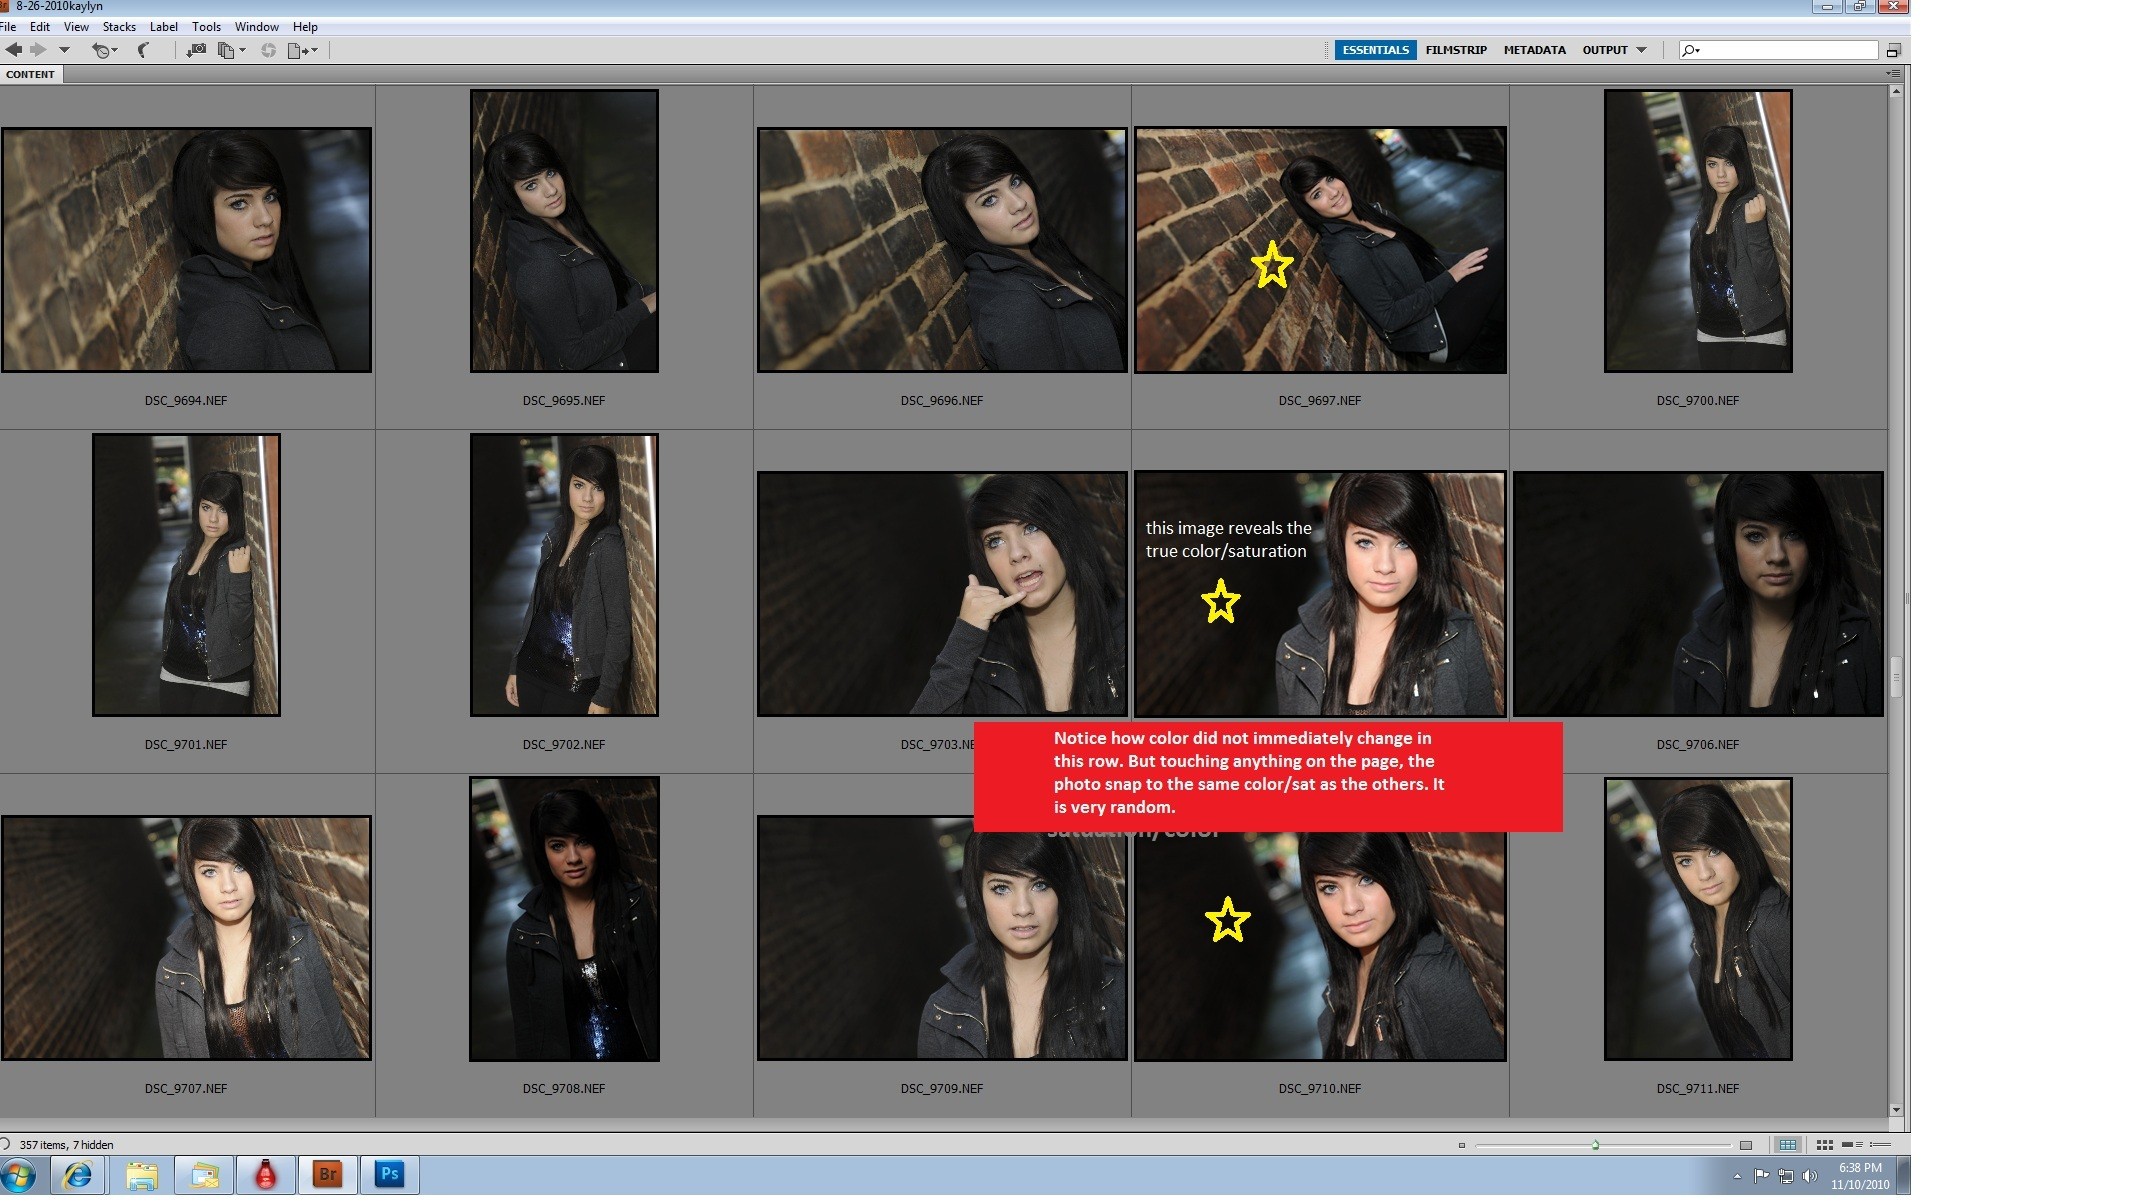Click the content scroll down arrow
The height and width of the screenshot is (1203, 2129).
click(x=1895, y=1109)
